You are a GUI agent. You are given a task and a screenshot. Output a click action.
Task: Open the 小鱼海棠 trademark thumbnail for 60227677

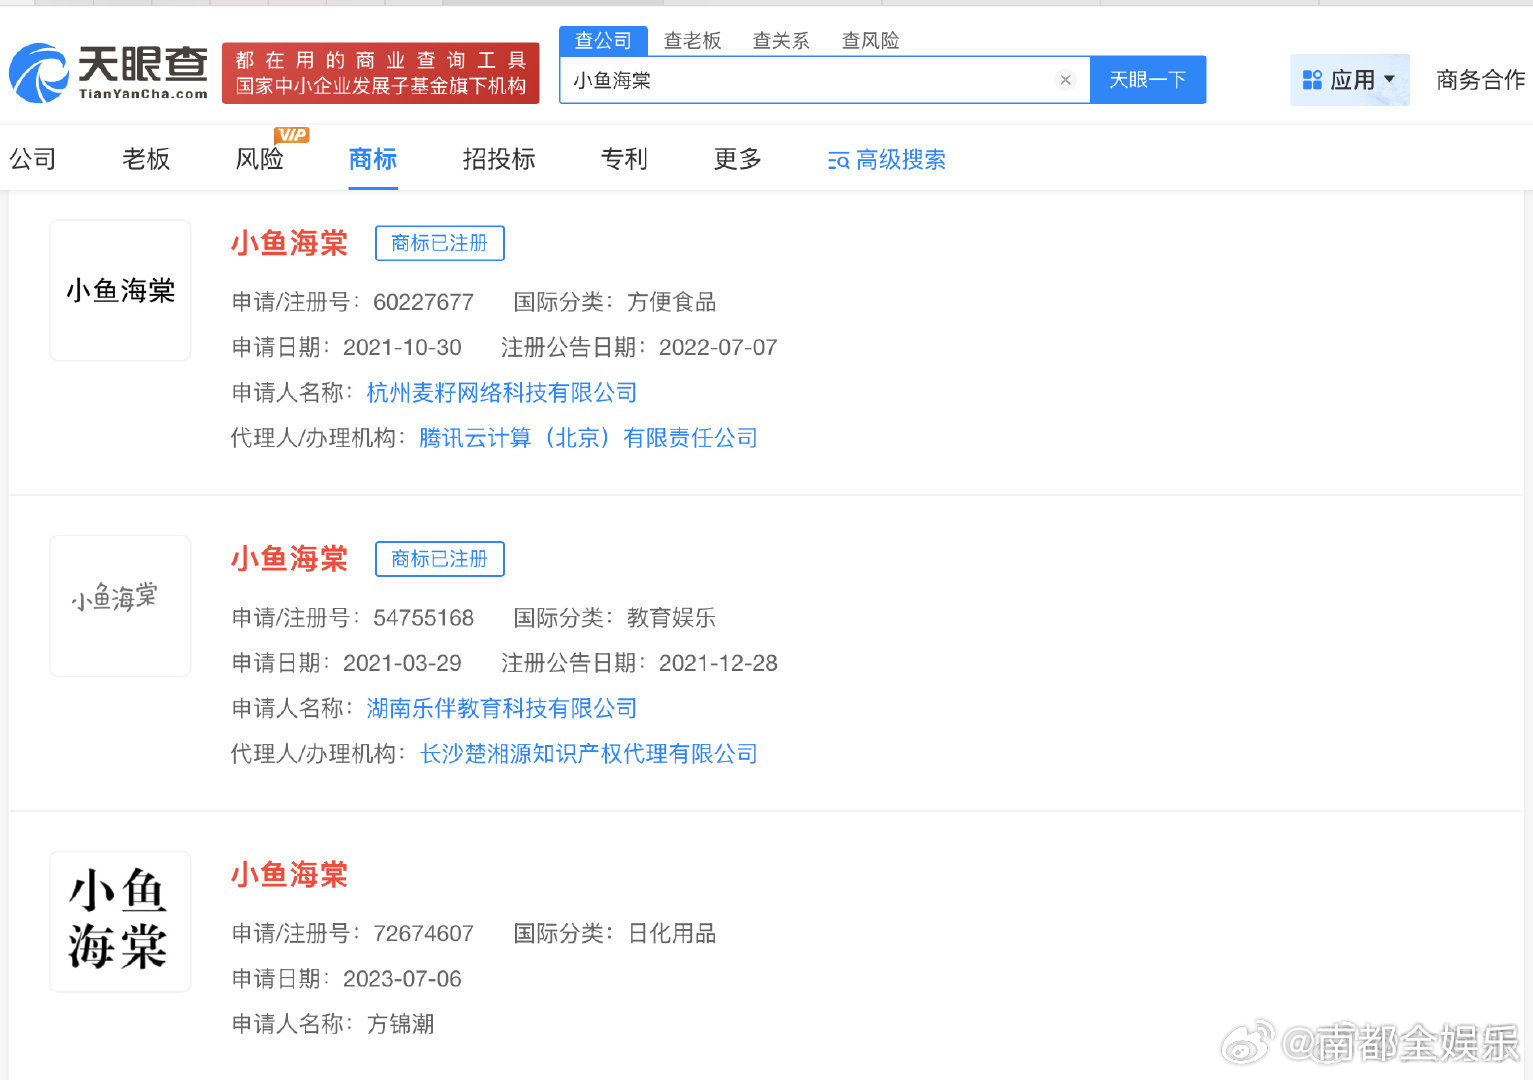120,290
